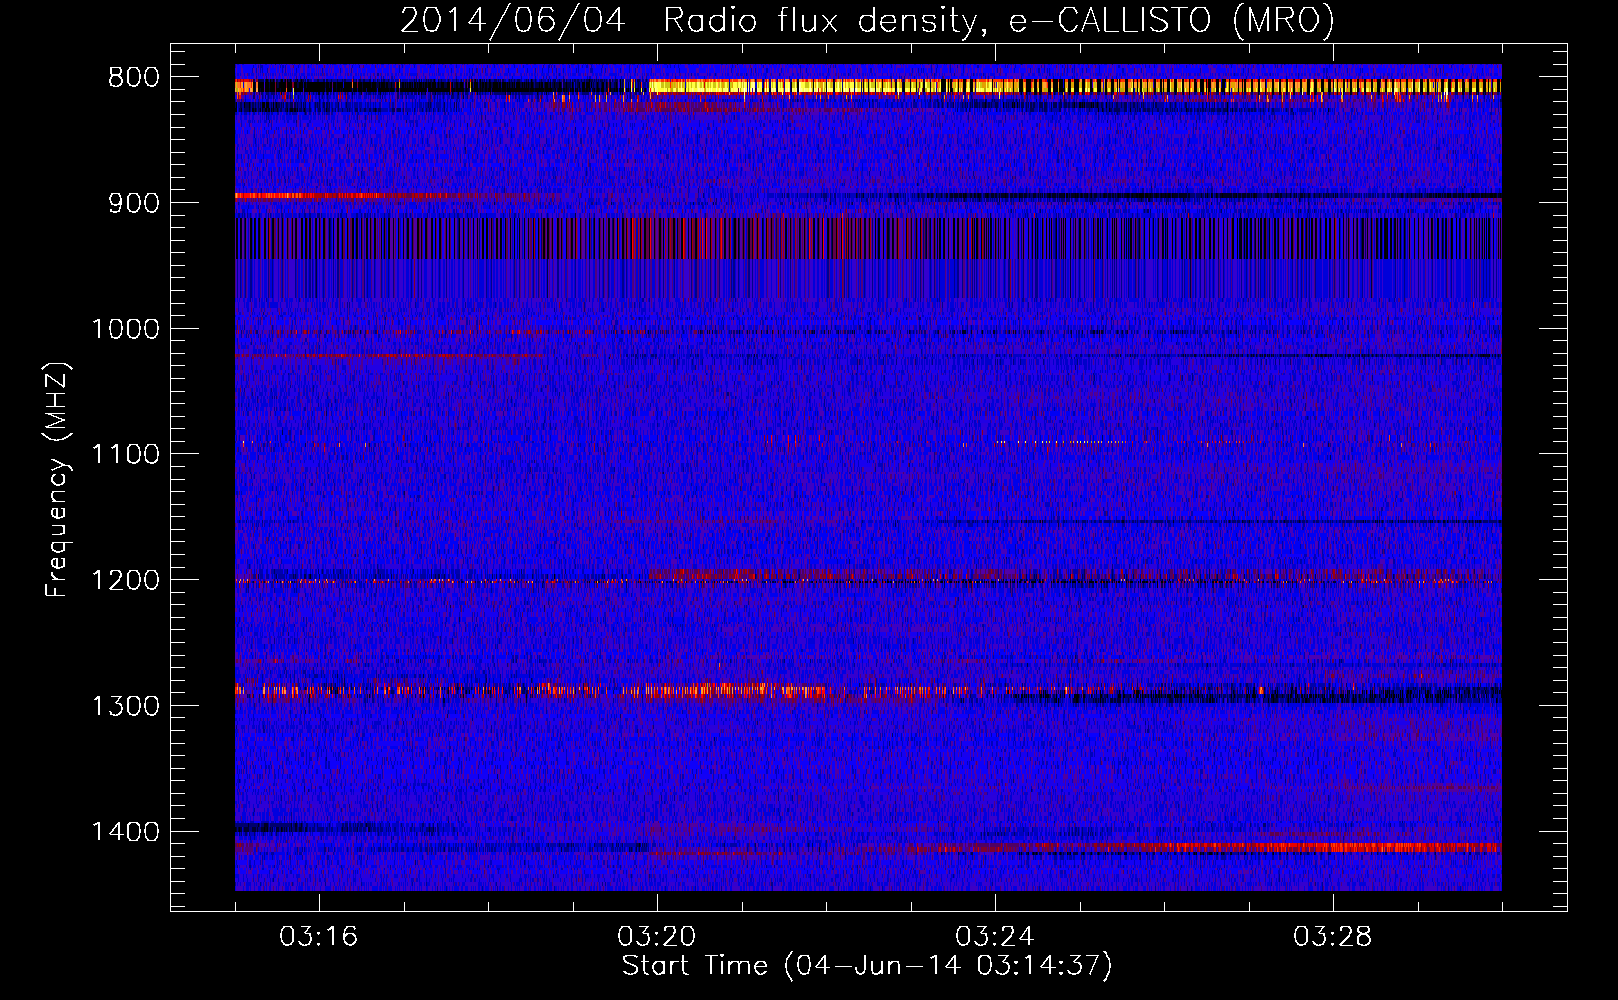Screen dimensions: 1618x1000
Task: Click the 03:24 time tick label
Action: 995,937
